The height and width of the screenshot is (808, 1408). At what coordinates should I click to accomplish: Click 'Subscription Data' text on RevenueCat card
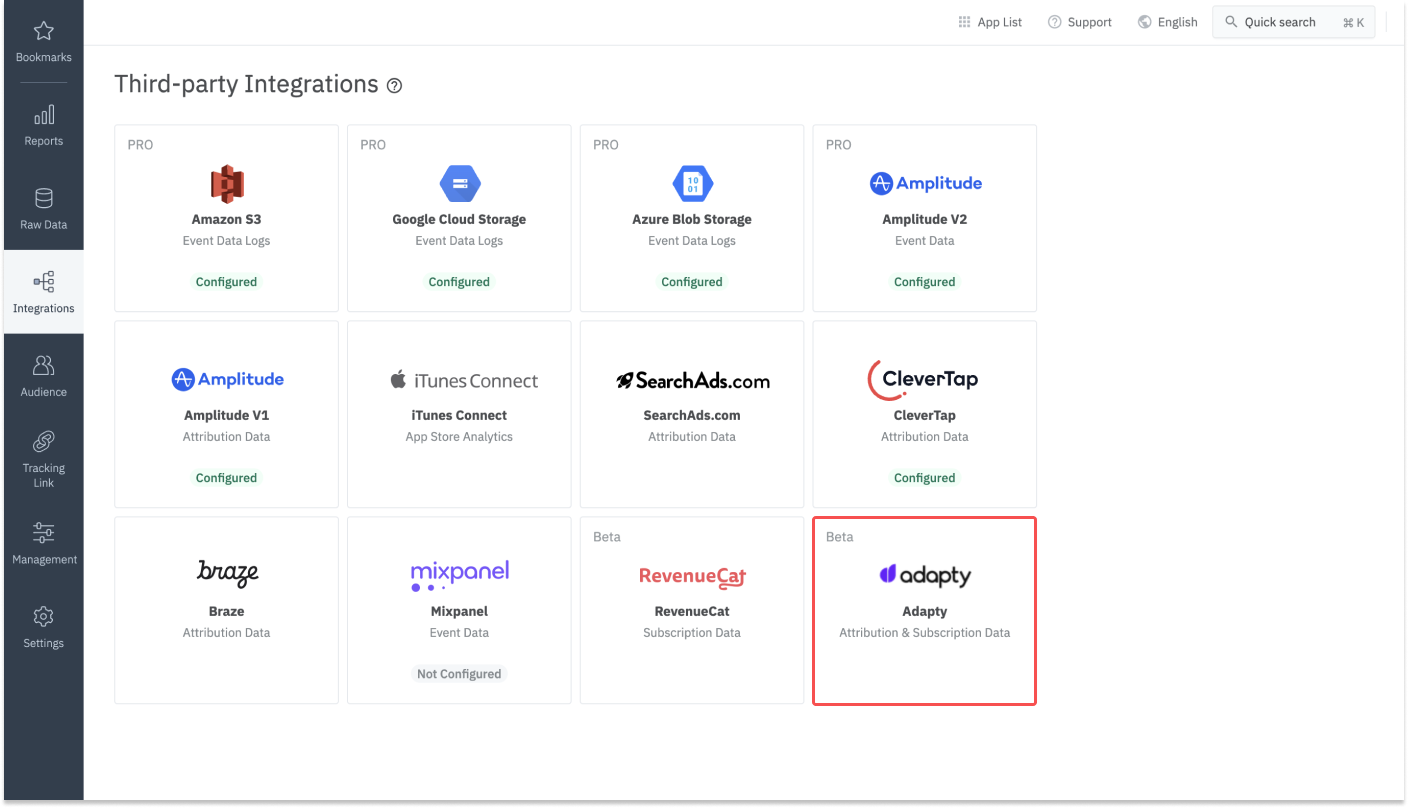tap(692, 633)
